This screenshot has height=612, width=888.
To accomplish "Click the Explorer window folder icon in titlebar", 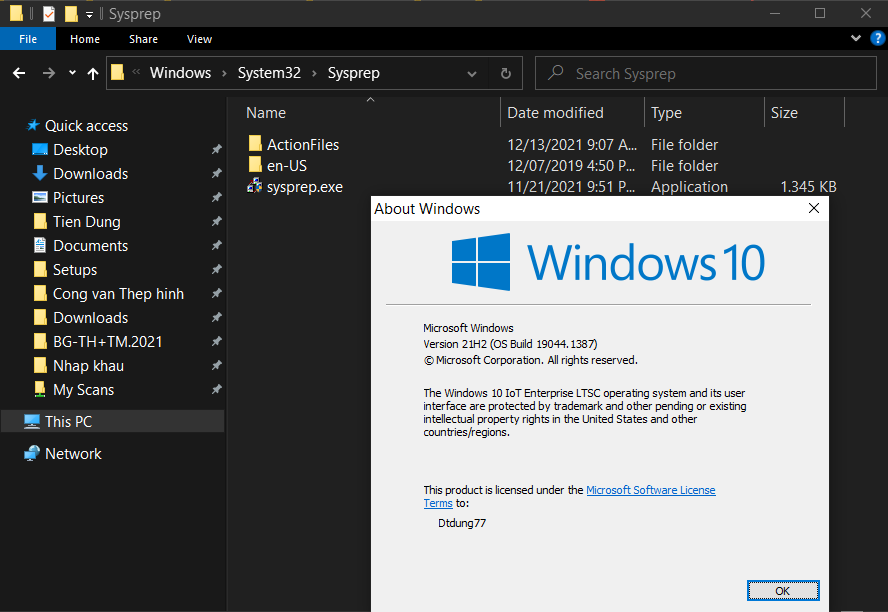I will click(16, 13).
